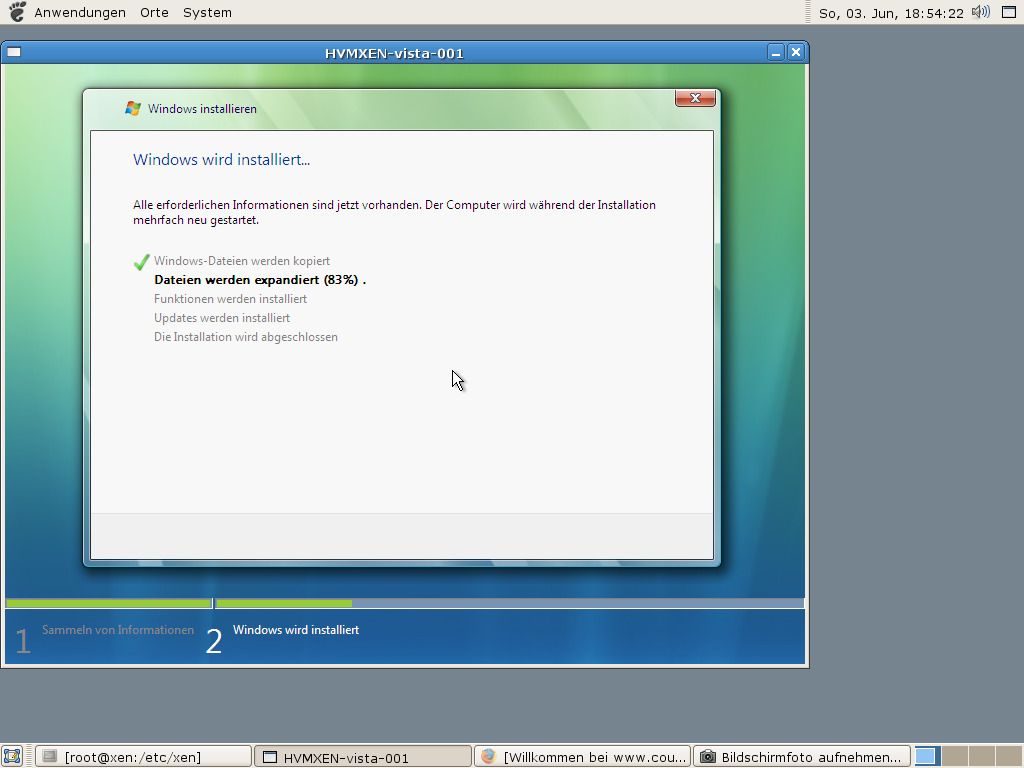Click the second installation progress bar
Screen dimensions: 1024x768
(x=510, y=603)
